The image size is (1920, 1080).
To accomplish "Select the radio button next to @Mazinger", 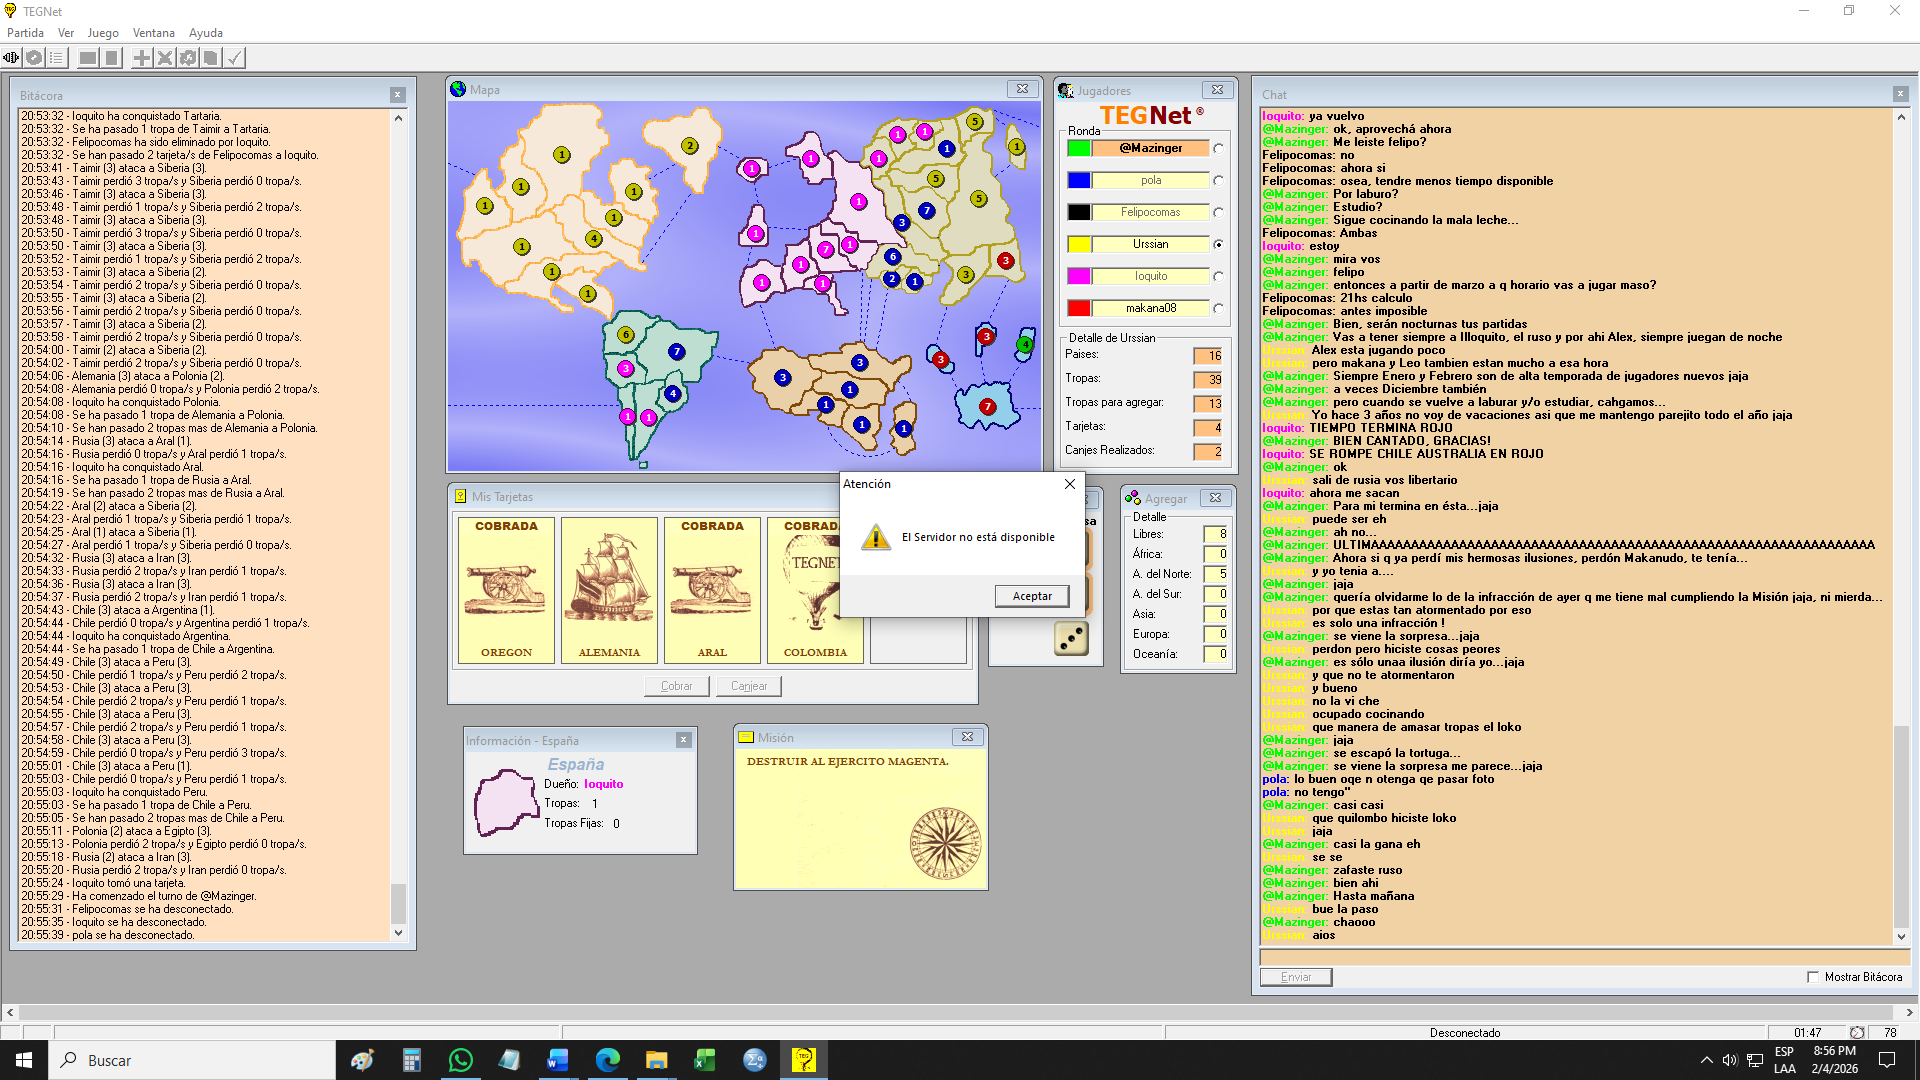I will (1218, 148).
